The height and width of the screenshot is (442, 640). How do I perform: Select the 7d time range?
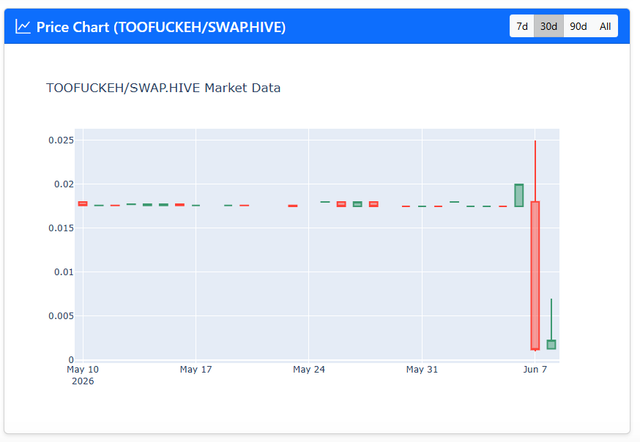[x=522, y=26]
